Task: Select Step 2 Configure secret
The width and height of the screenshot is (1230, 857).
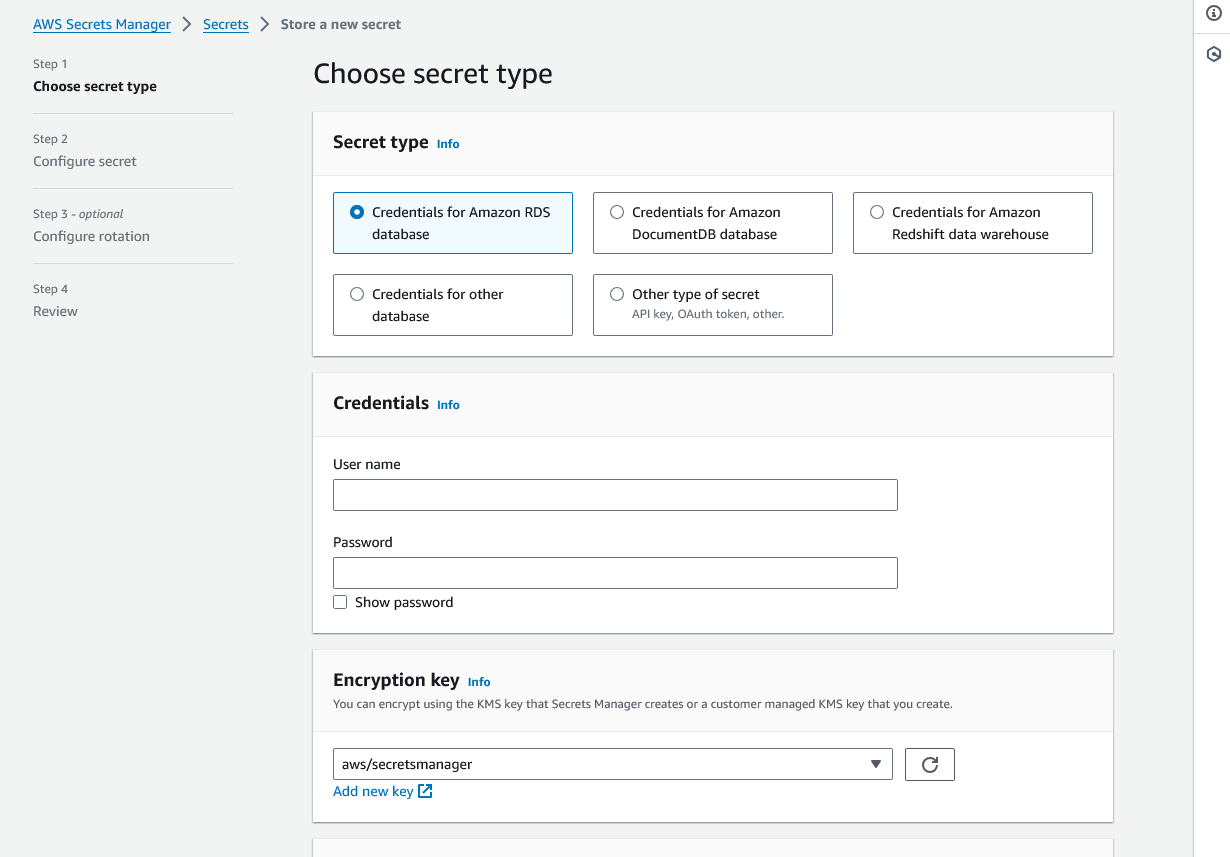Action: [x=85, y=161]
